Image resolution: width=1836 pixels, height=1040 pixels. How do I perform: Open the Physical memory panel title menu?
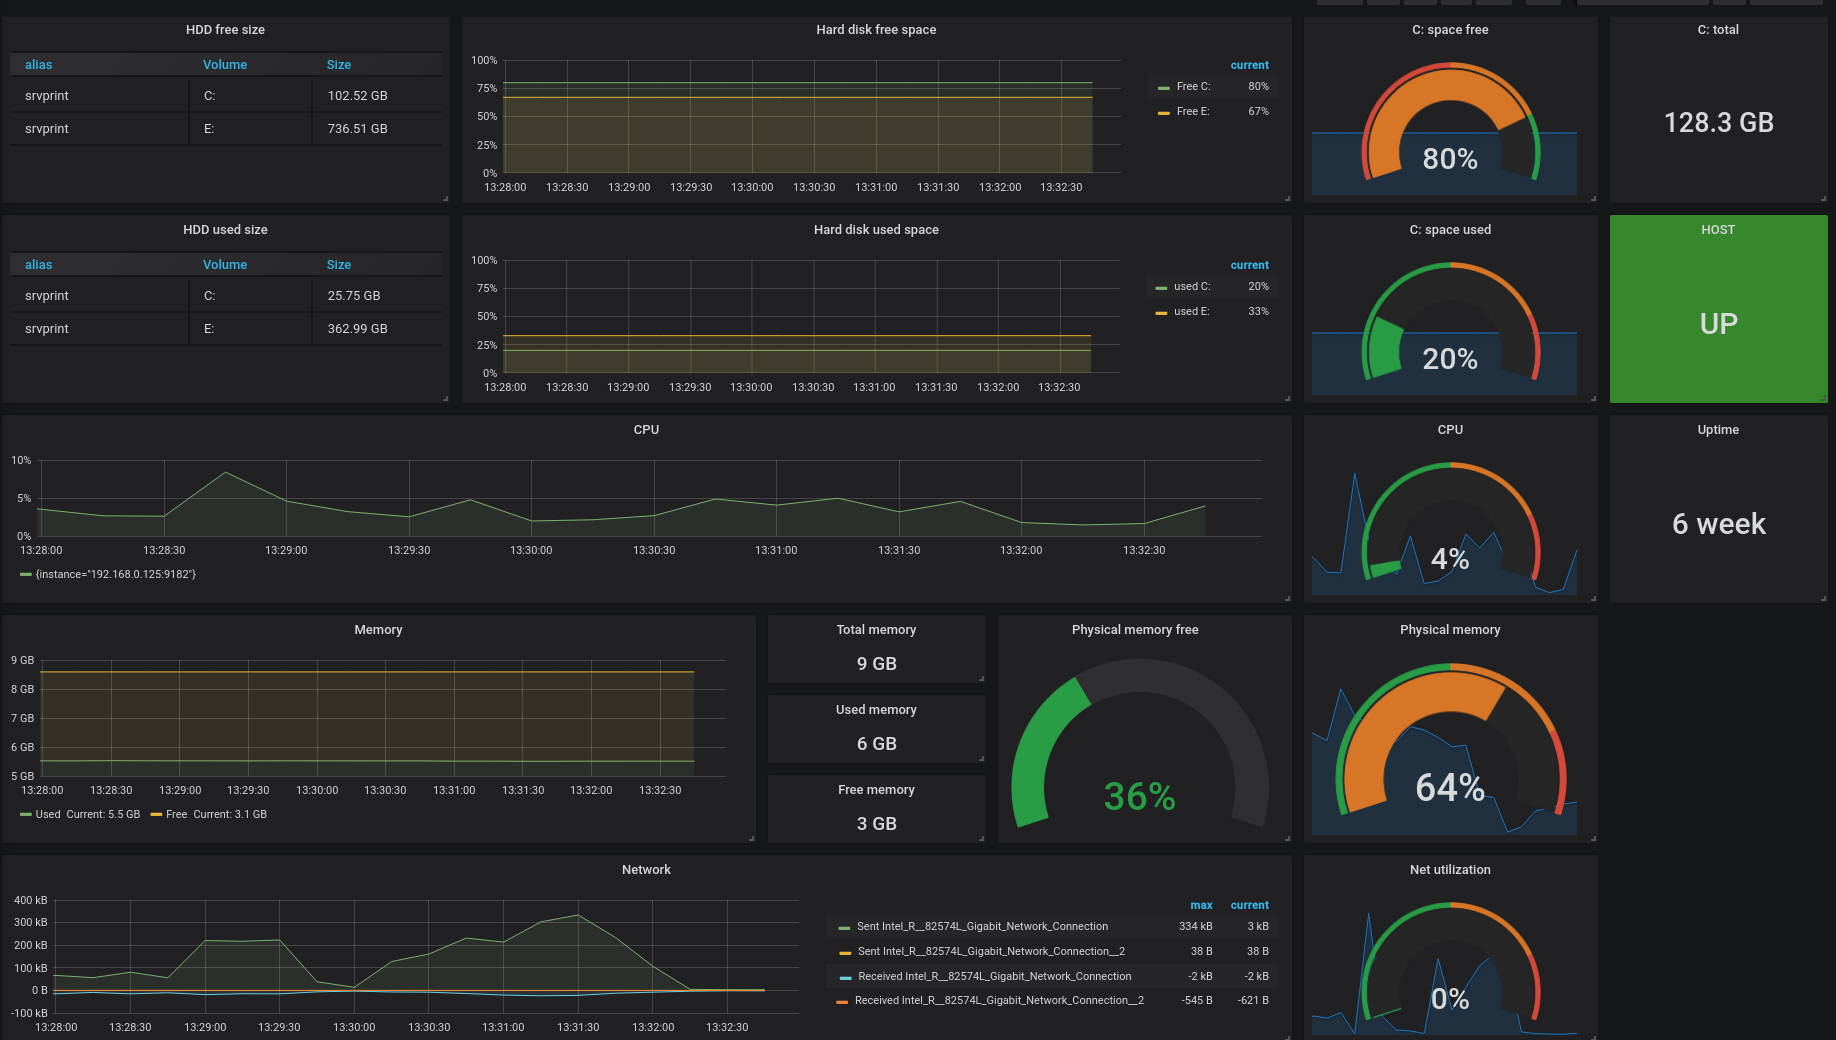[x=1450, y=630]
